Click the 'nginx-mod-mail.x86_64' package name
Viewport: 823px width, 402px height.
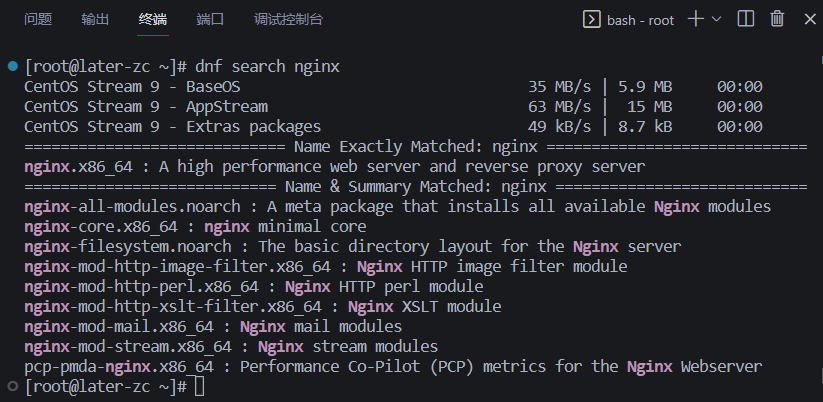tap(119, 326)
